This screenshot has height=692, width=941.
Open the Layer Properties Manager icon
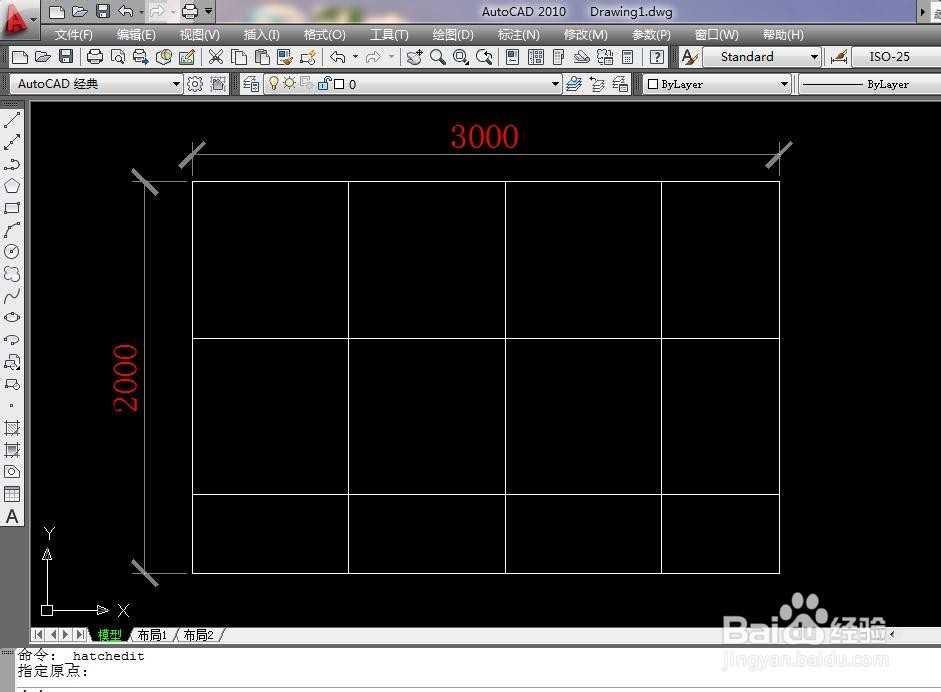251,84
